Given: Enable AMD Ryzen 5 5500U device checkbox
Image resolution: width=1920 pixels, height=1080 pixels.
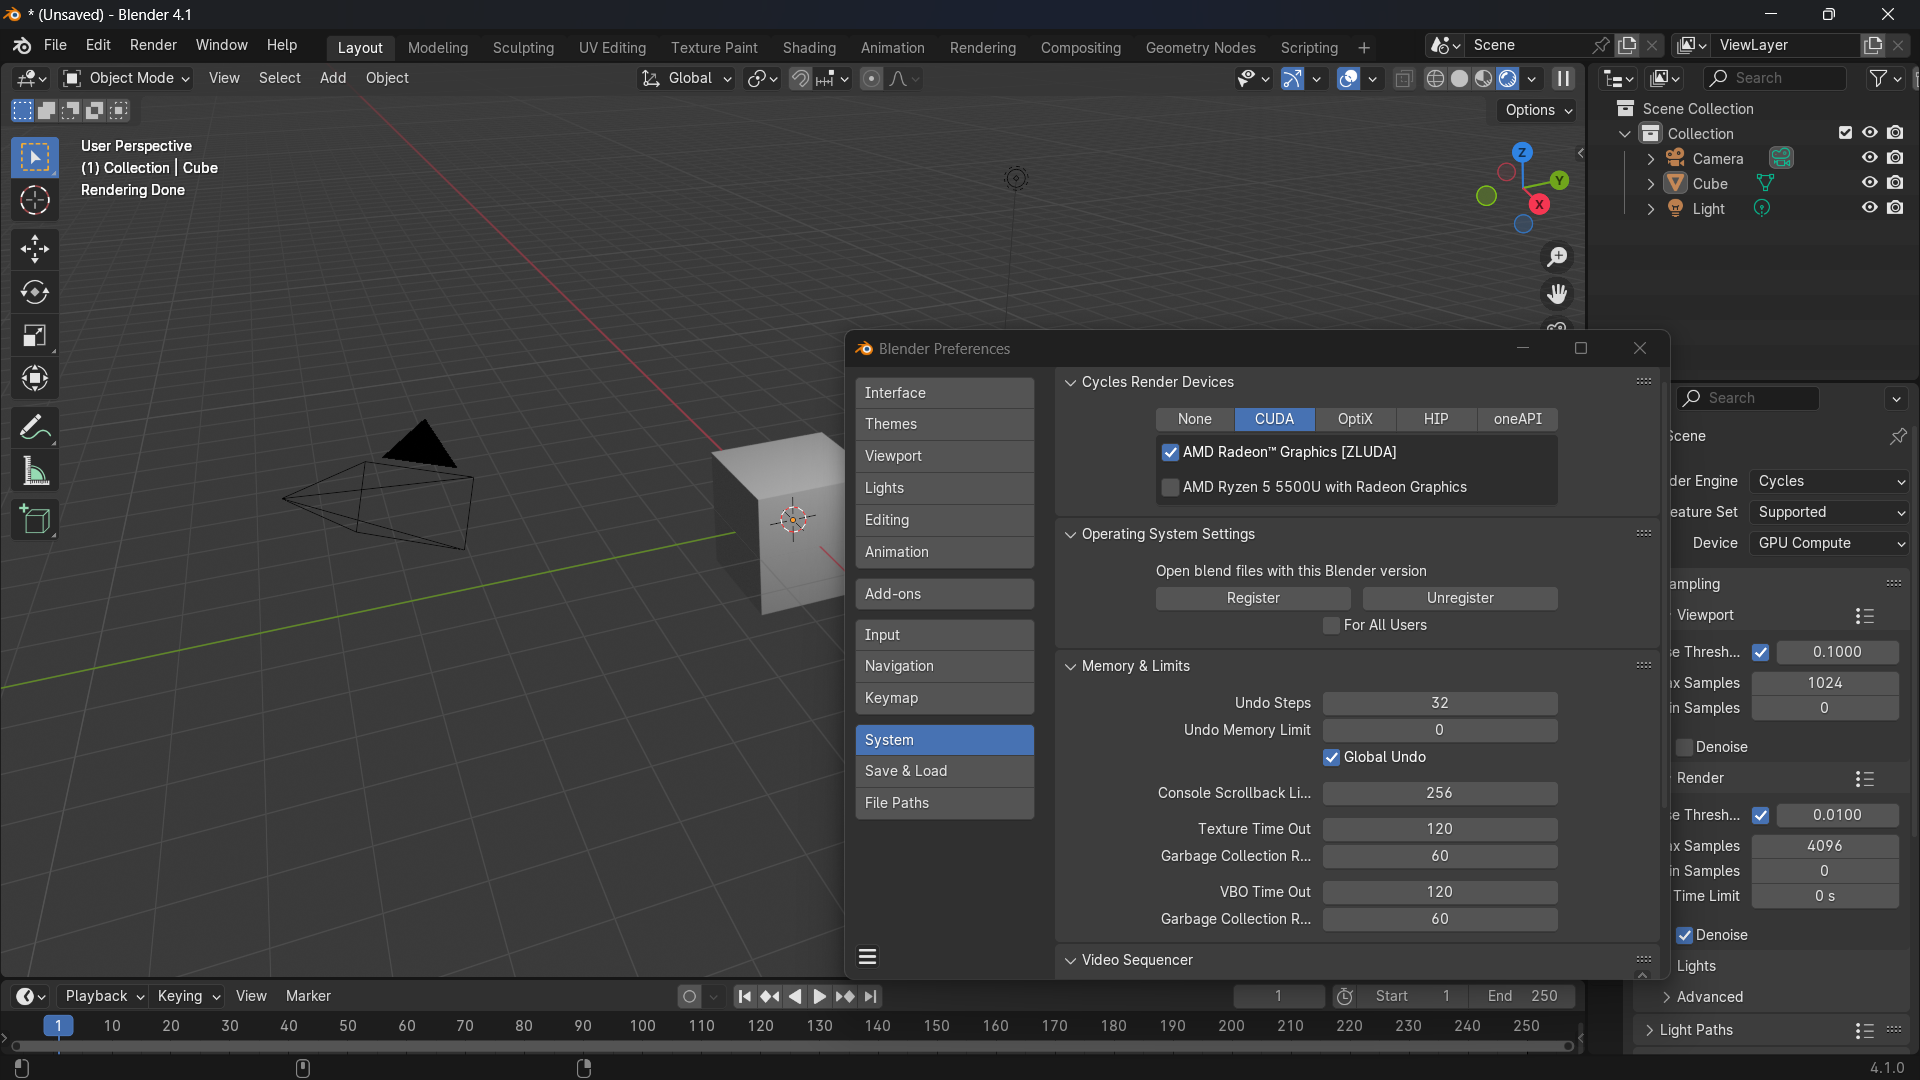Looking at the screenshot, I should [x=1170, y=487].
